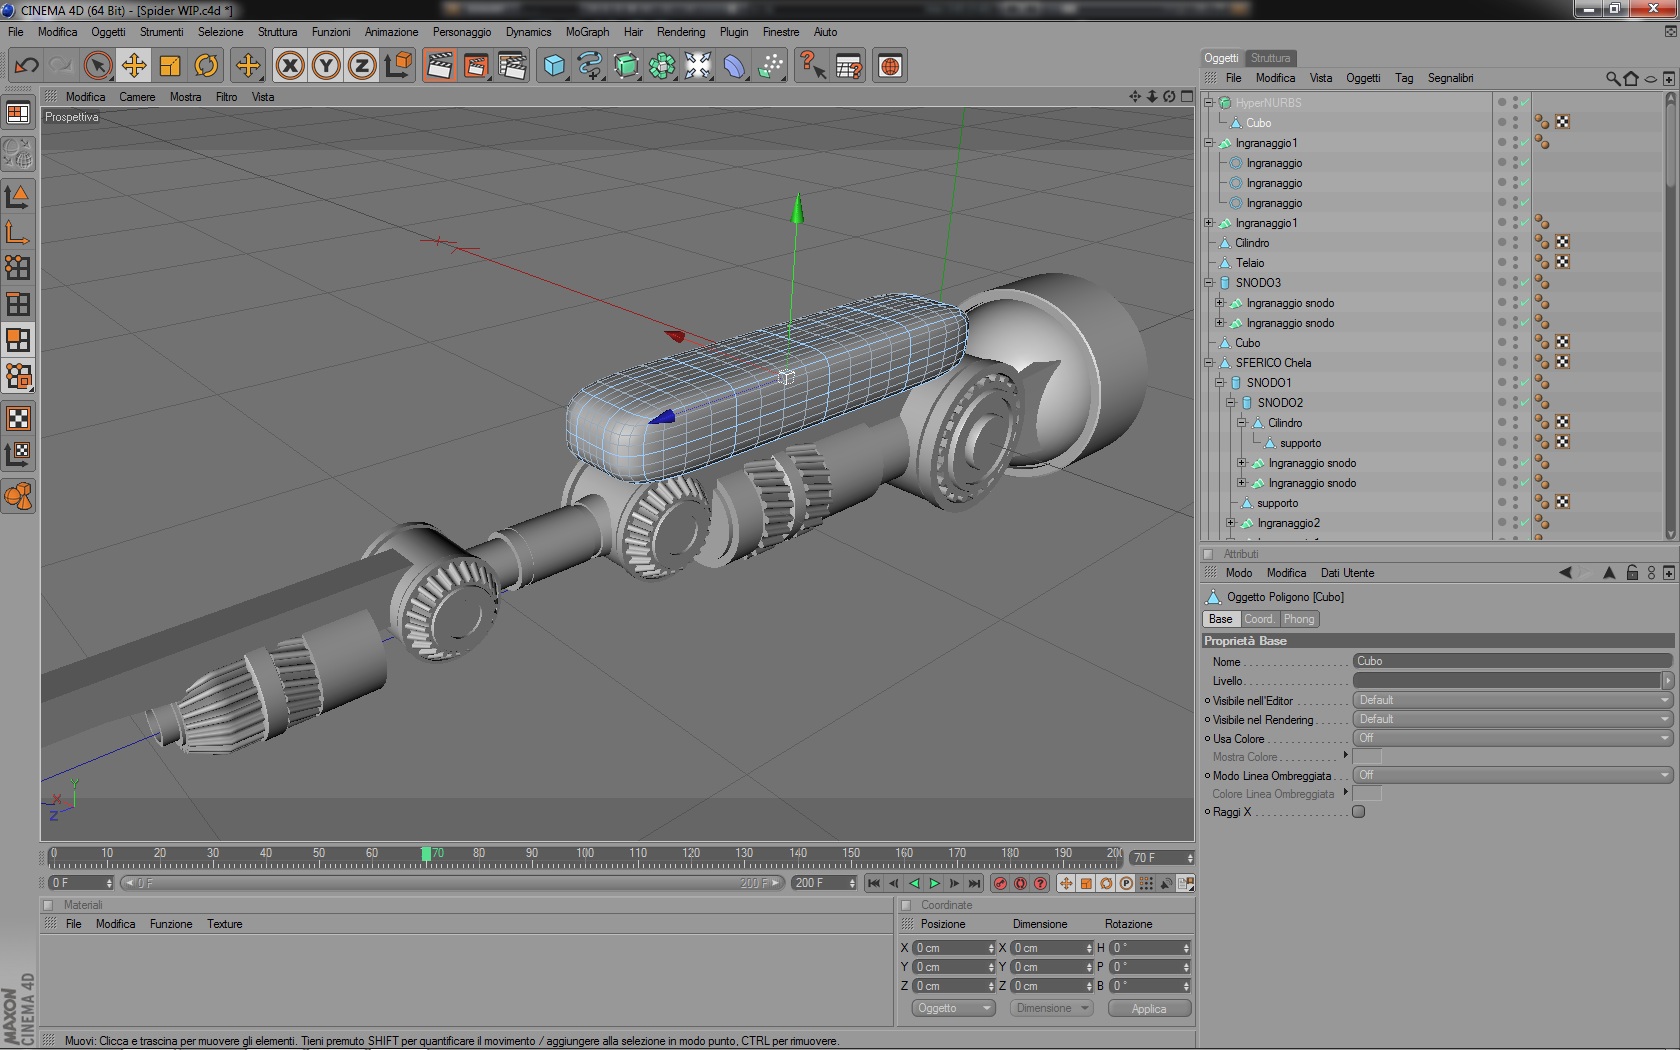Click Posizione X input field
This screenshot has height=1050, width=1680.
click(954, 948)
